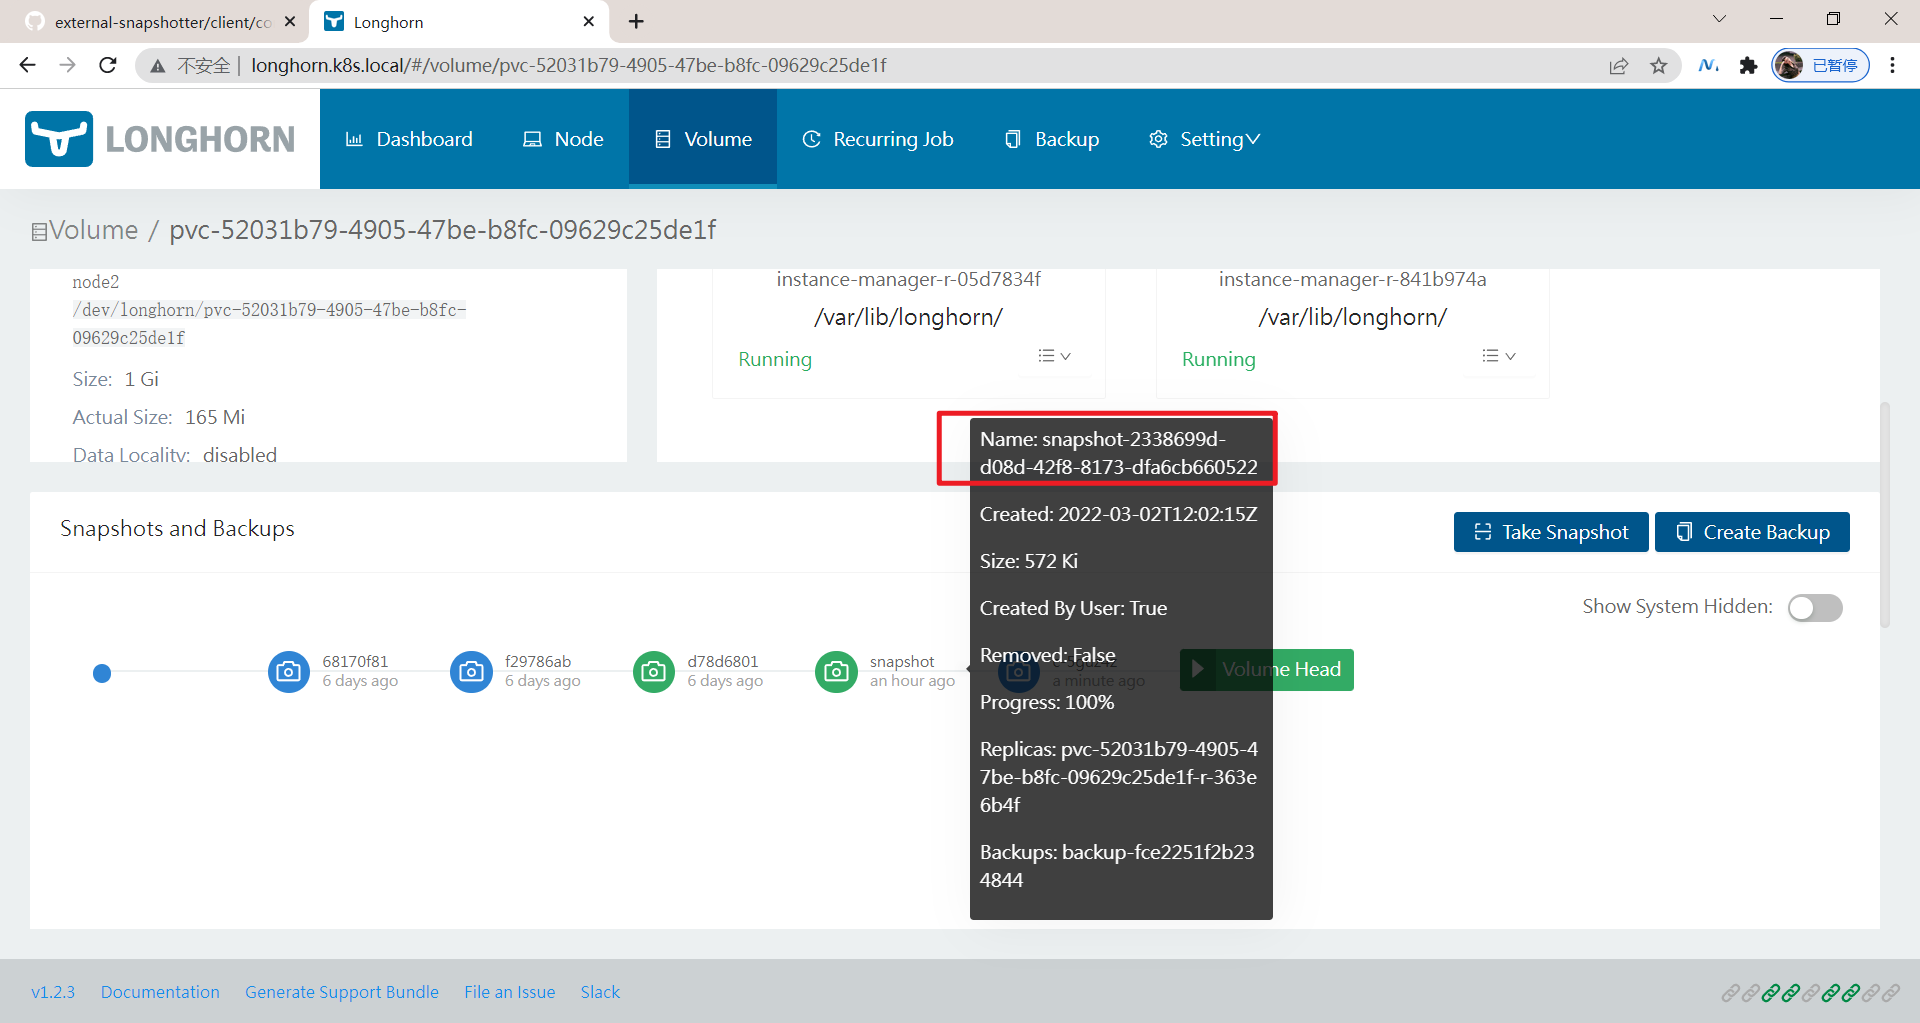Viewport: 1920px width, 1023px height.
Task: Select the hour-old snapshot camera icon
Action: (836, 672)
